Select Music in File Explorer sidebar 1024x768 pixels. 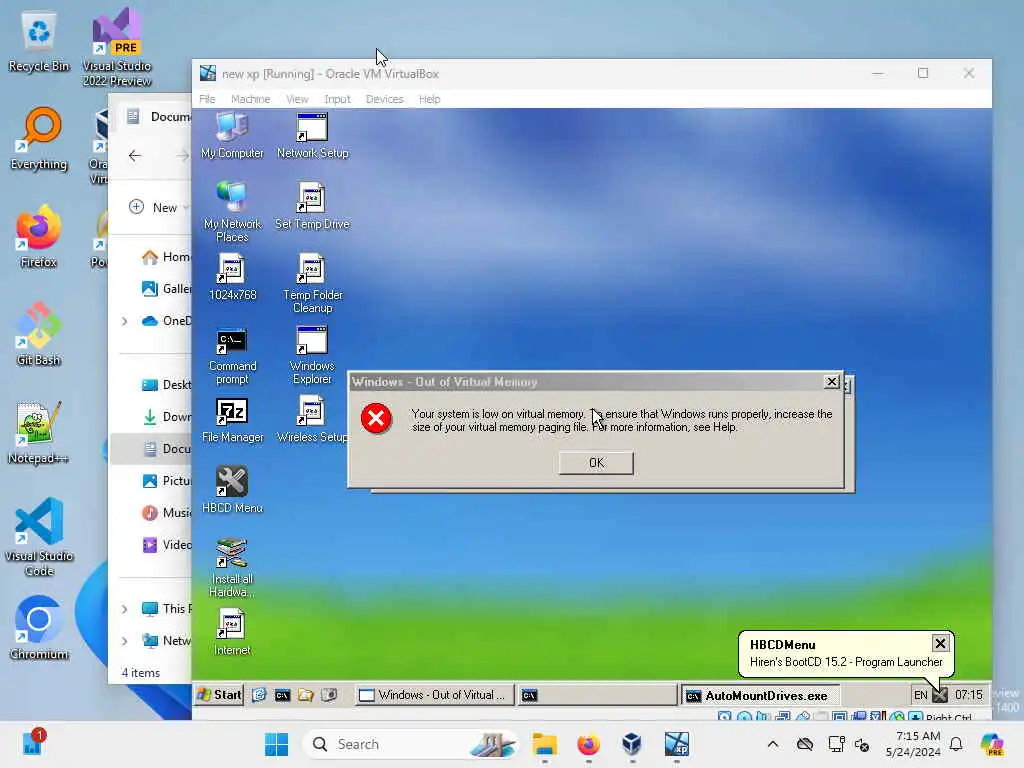pos(167,513)
